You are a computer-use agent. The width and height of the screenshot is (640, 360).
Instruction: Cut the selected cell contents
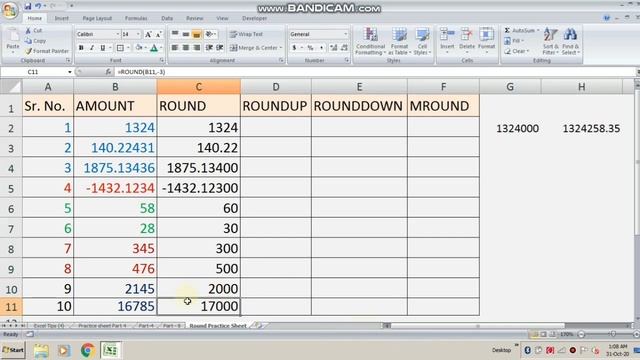point(34,31)
